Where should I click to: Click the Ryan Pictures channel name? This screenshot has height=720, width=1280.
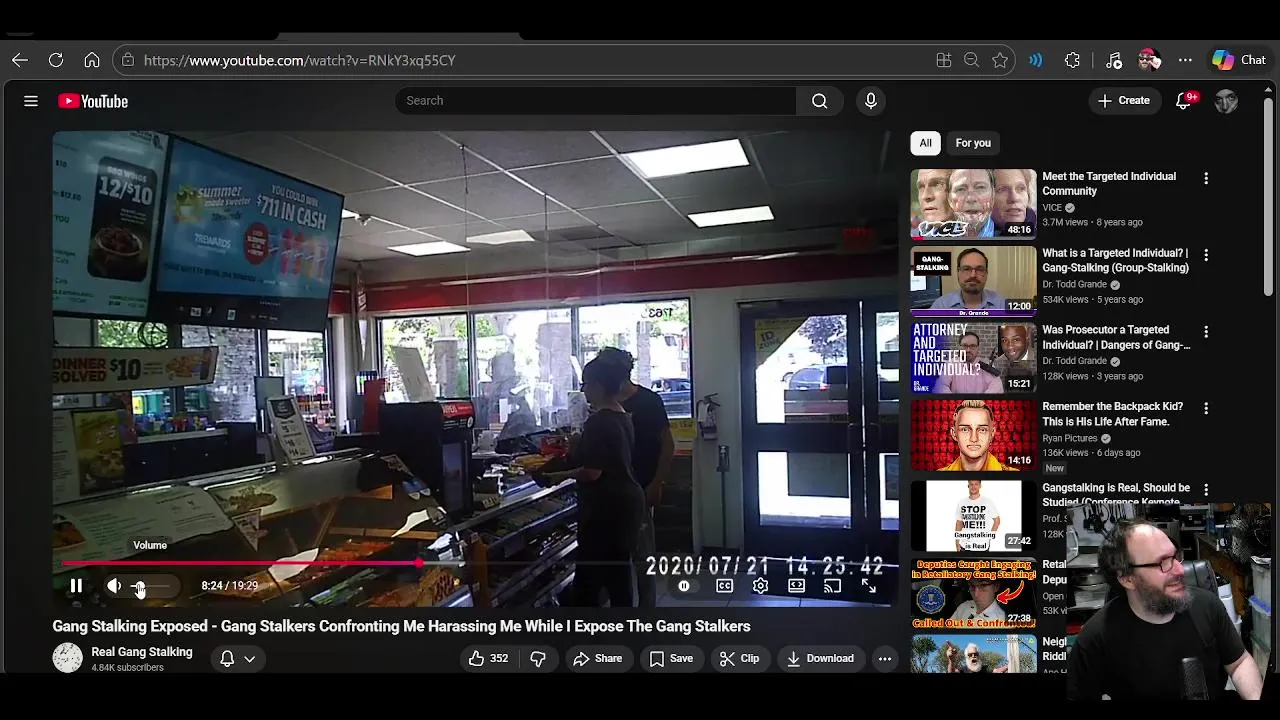point(1069,438)
